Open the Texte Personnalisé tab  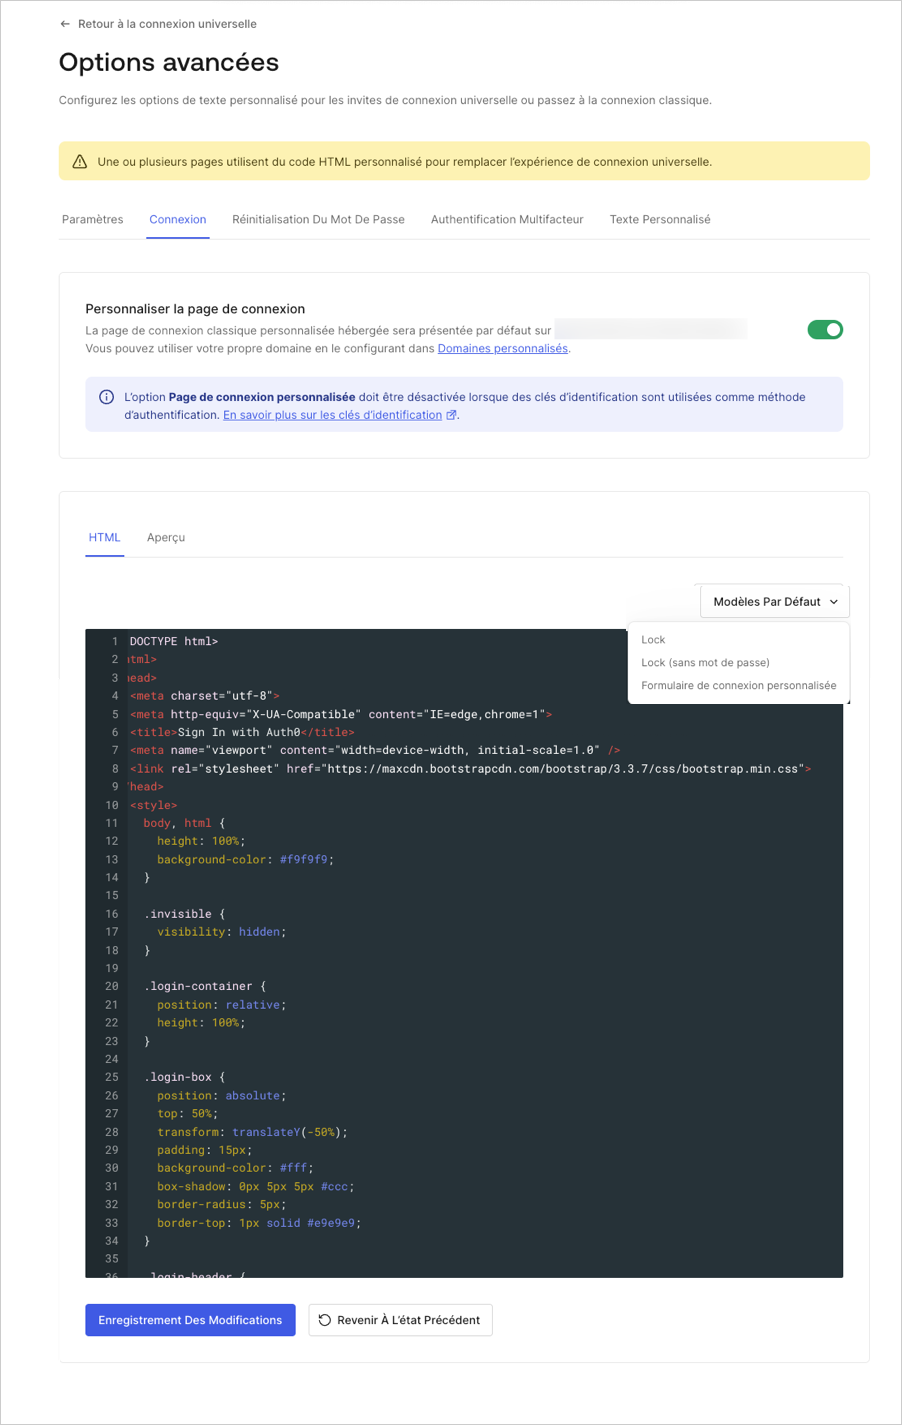coord(660,219)
